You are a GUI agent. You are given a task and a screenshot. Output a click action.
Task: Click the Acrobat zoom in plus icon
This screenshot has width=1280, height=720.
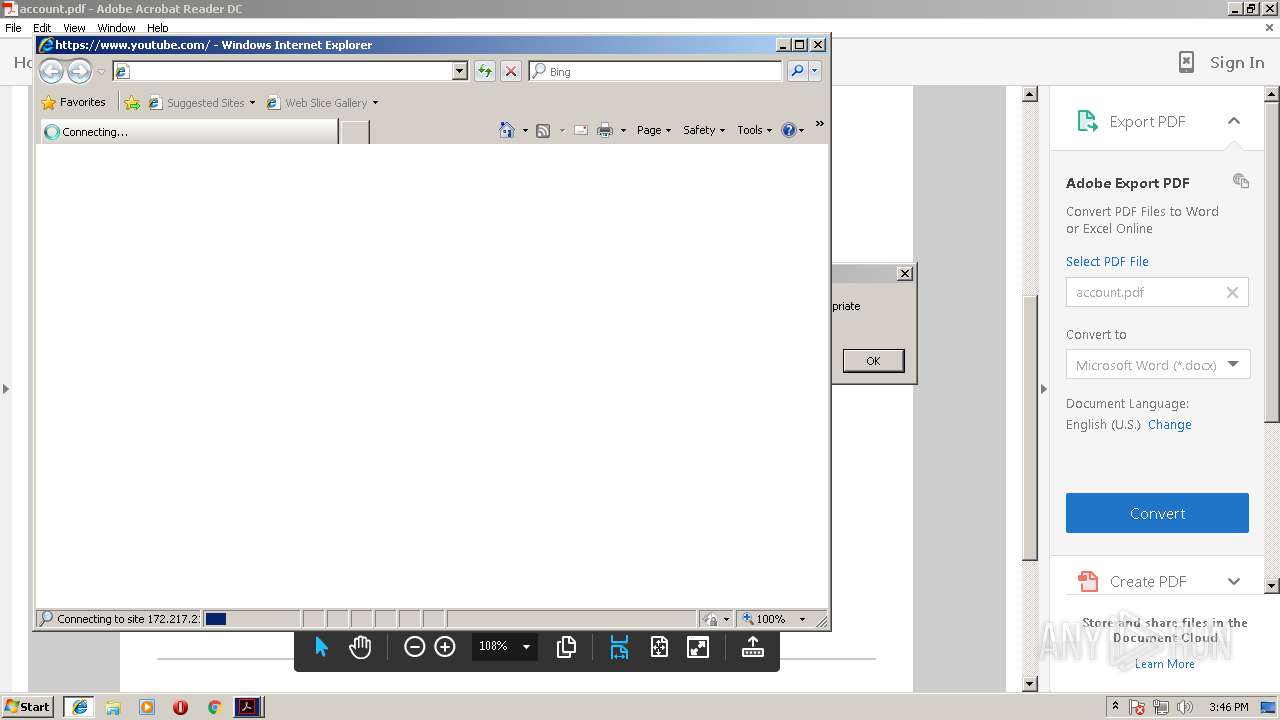tap(445, 647)
